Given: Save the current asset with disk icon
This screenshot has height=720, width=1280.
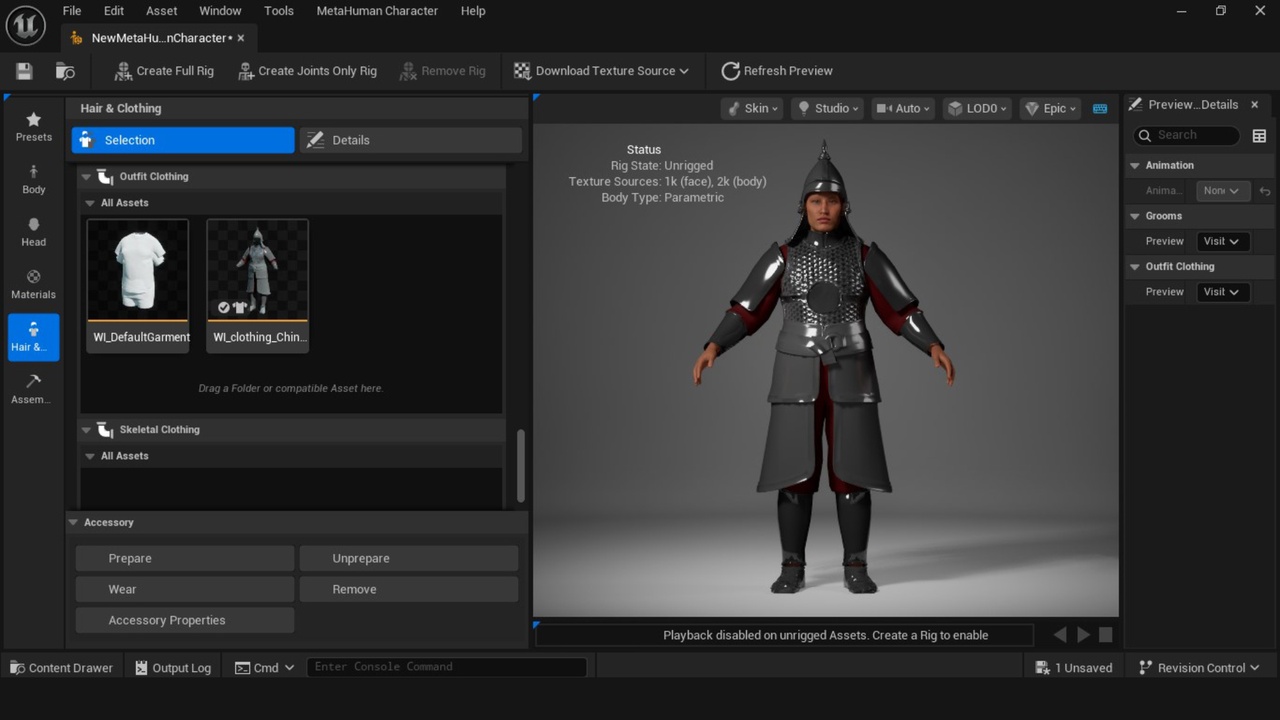Looking at the screenshot, I should coord(24,71).
